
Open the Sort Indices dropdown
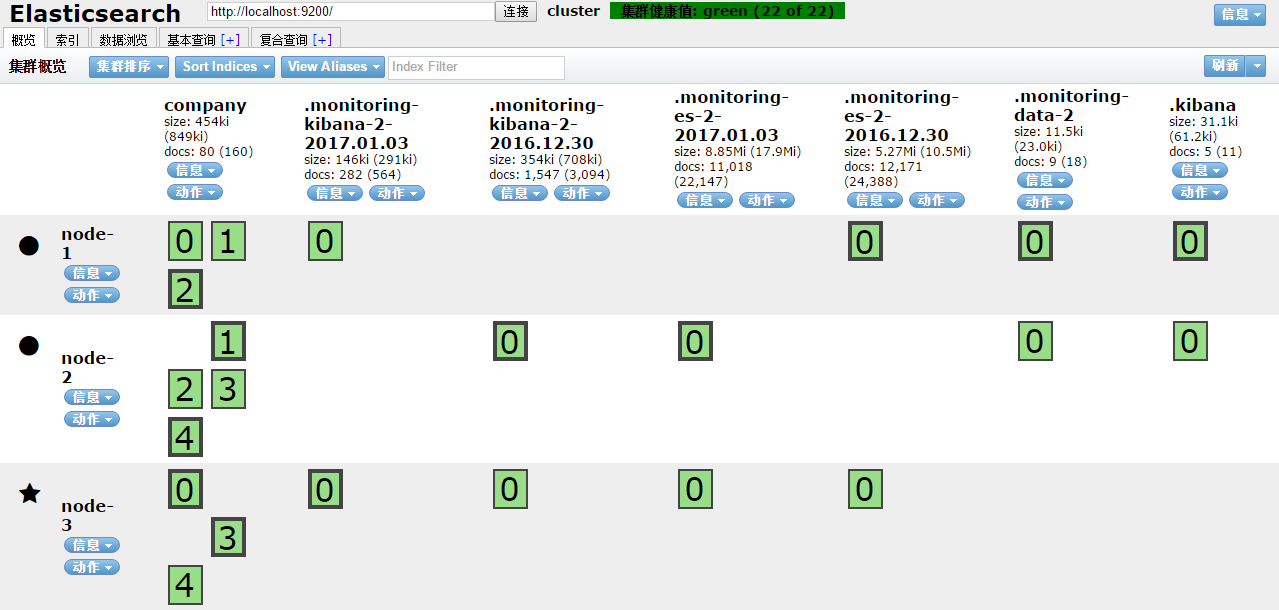pyautogui.click(x=227, y=66)
